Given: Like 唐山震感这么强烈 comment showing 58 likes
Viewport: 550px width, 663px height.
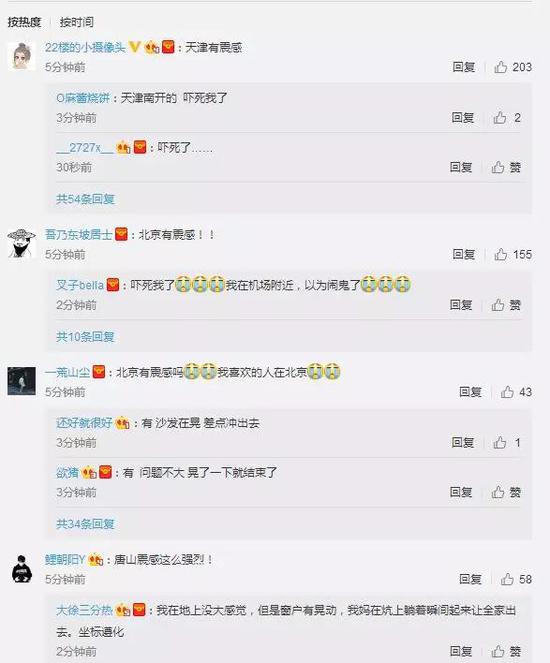Looking at the screenshot, I should click(507, 579).
